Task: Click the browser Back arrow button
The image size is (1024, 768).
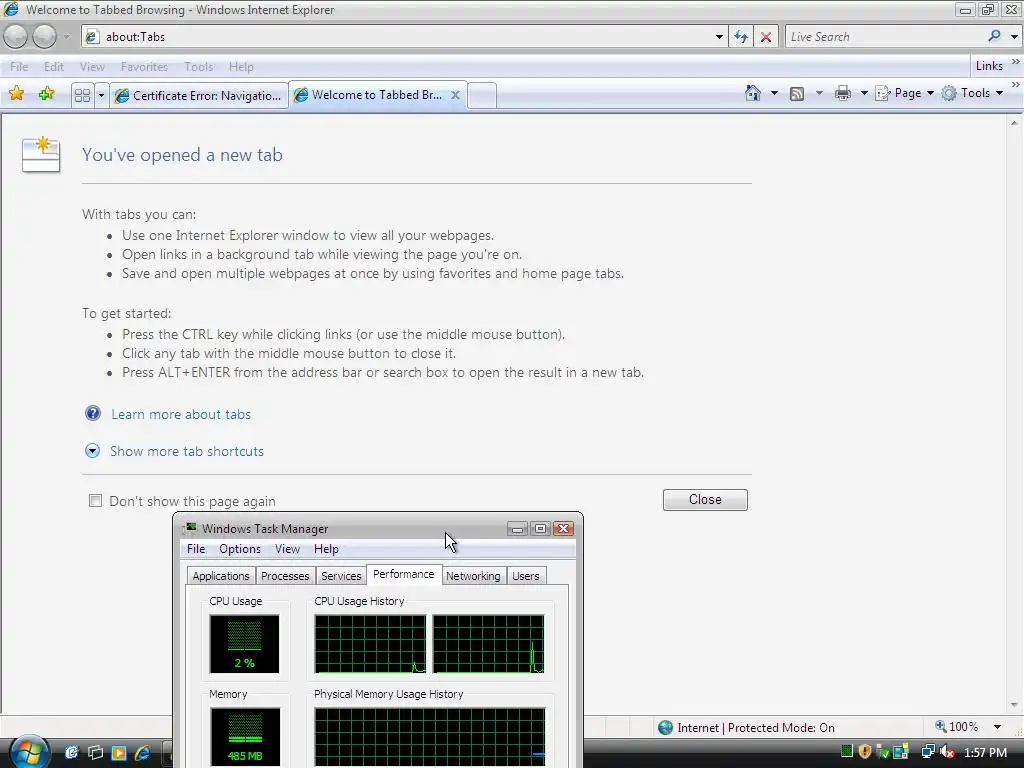Action: (x=16, y=37)
